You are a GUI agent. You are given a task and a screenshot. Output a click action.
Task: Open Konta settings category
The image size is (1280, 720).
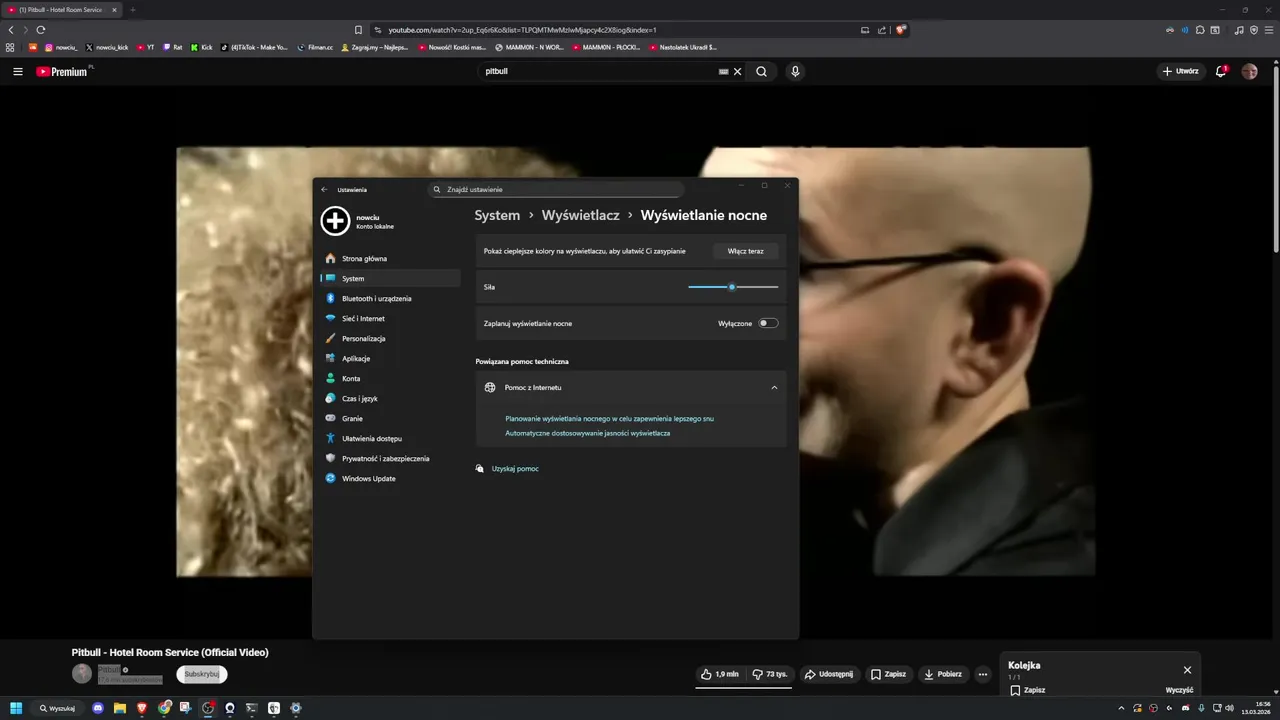pos(391,378)
